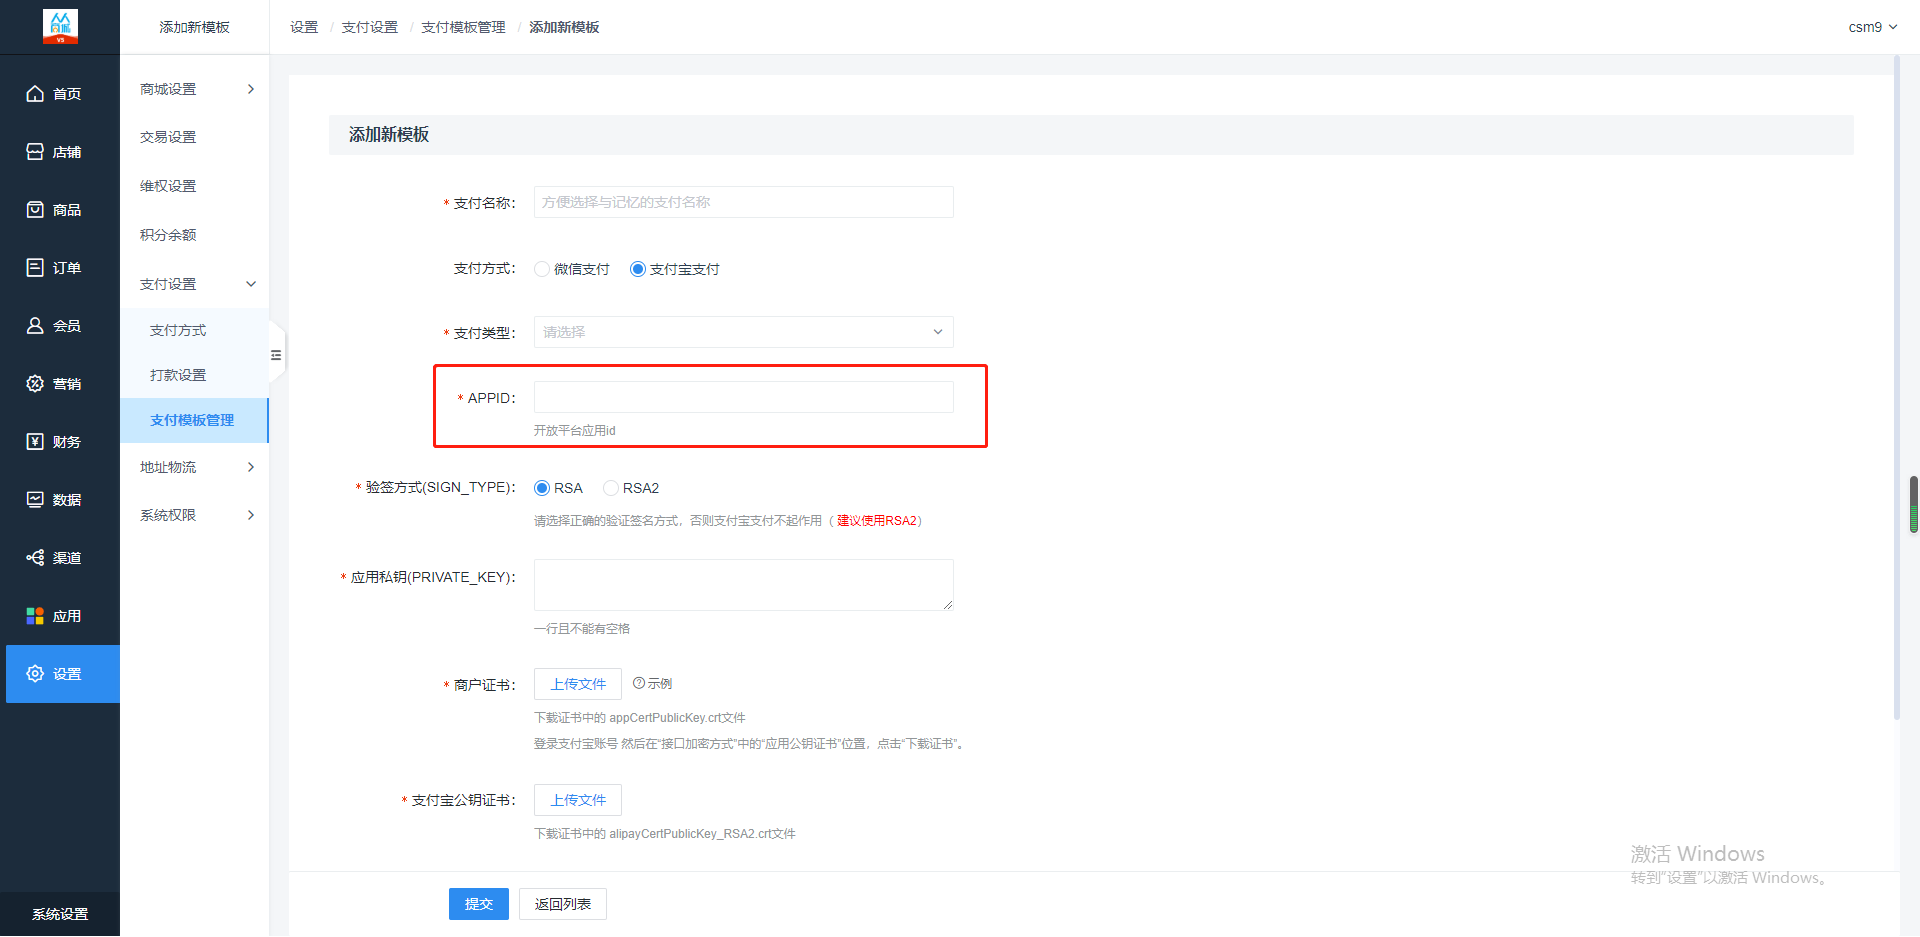The height and width of the screenshot is (937, 1920).
Task: Open the finance (财务) yen icon
Action: tap(35, 442)
